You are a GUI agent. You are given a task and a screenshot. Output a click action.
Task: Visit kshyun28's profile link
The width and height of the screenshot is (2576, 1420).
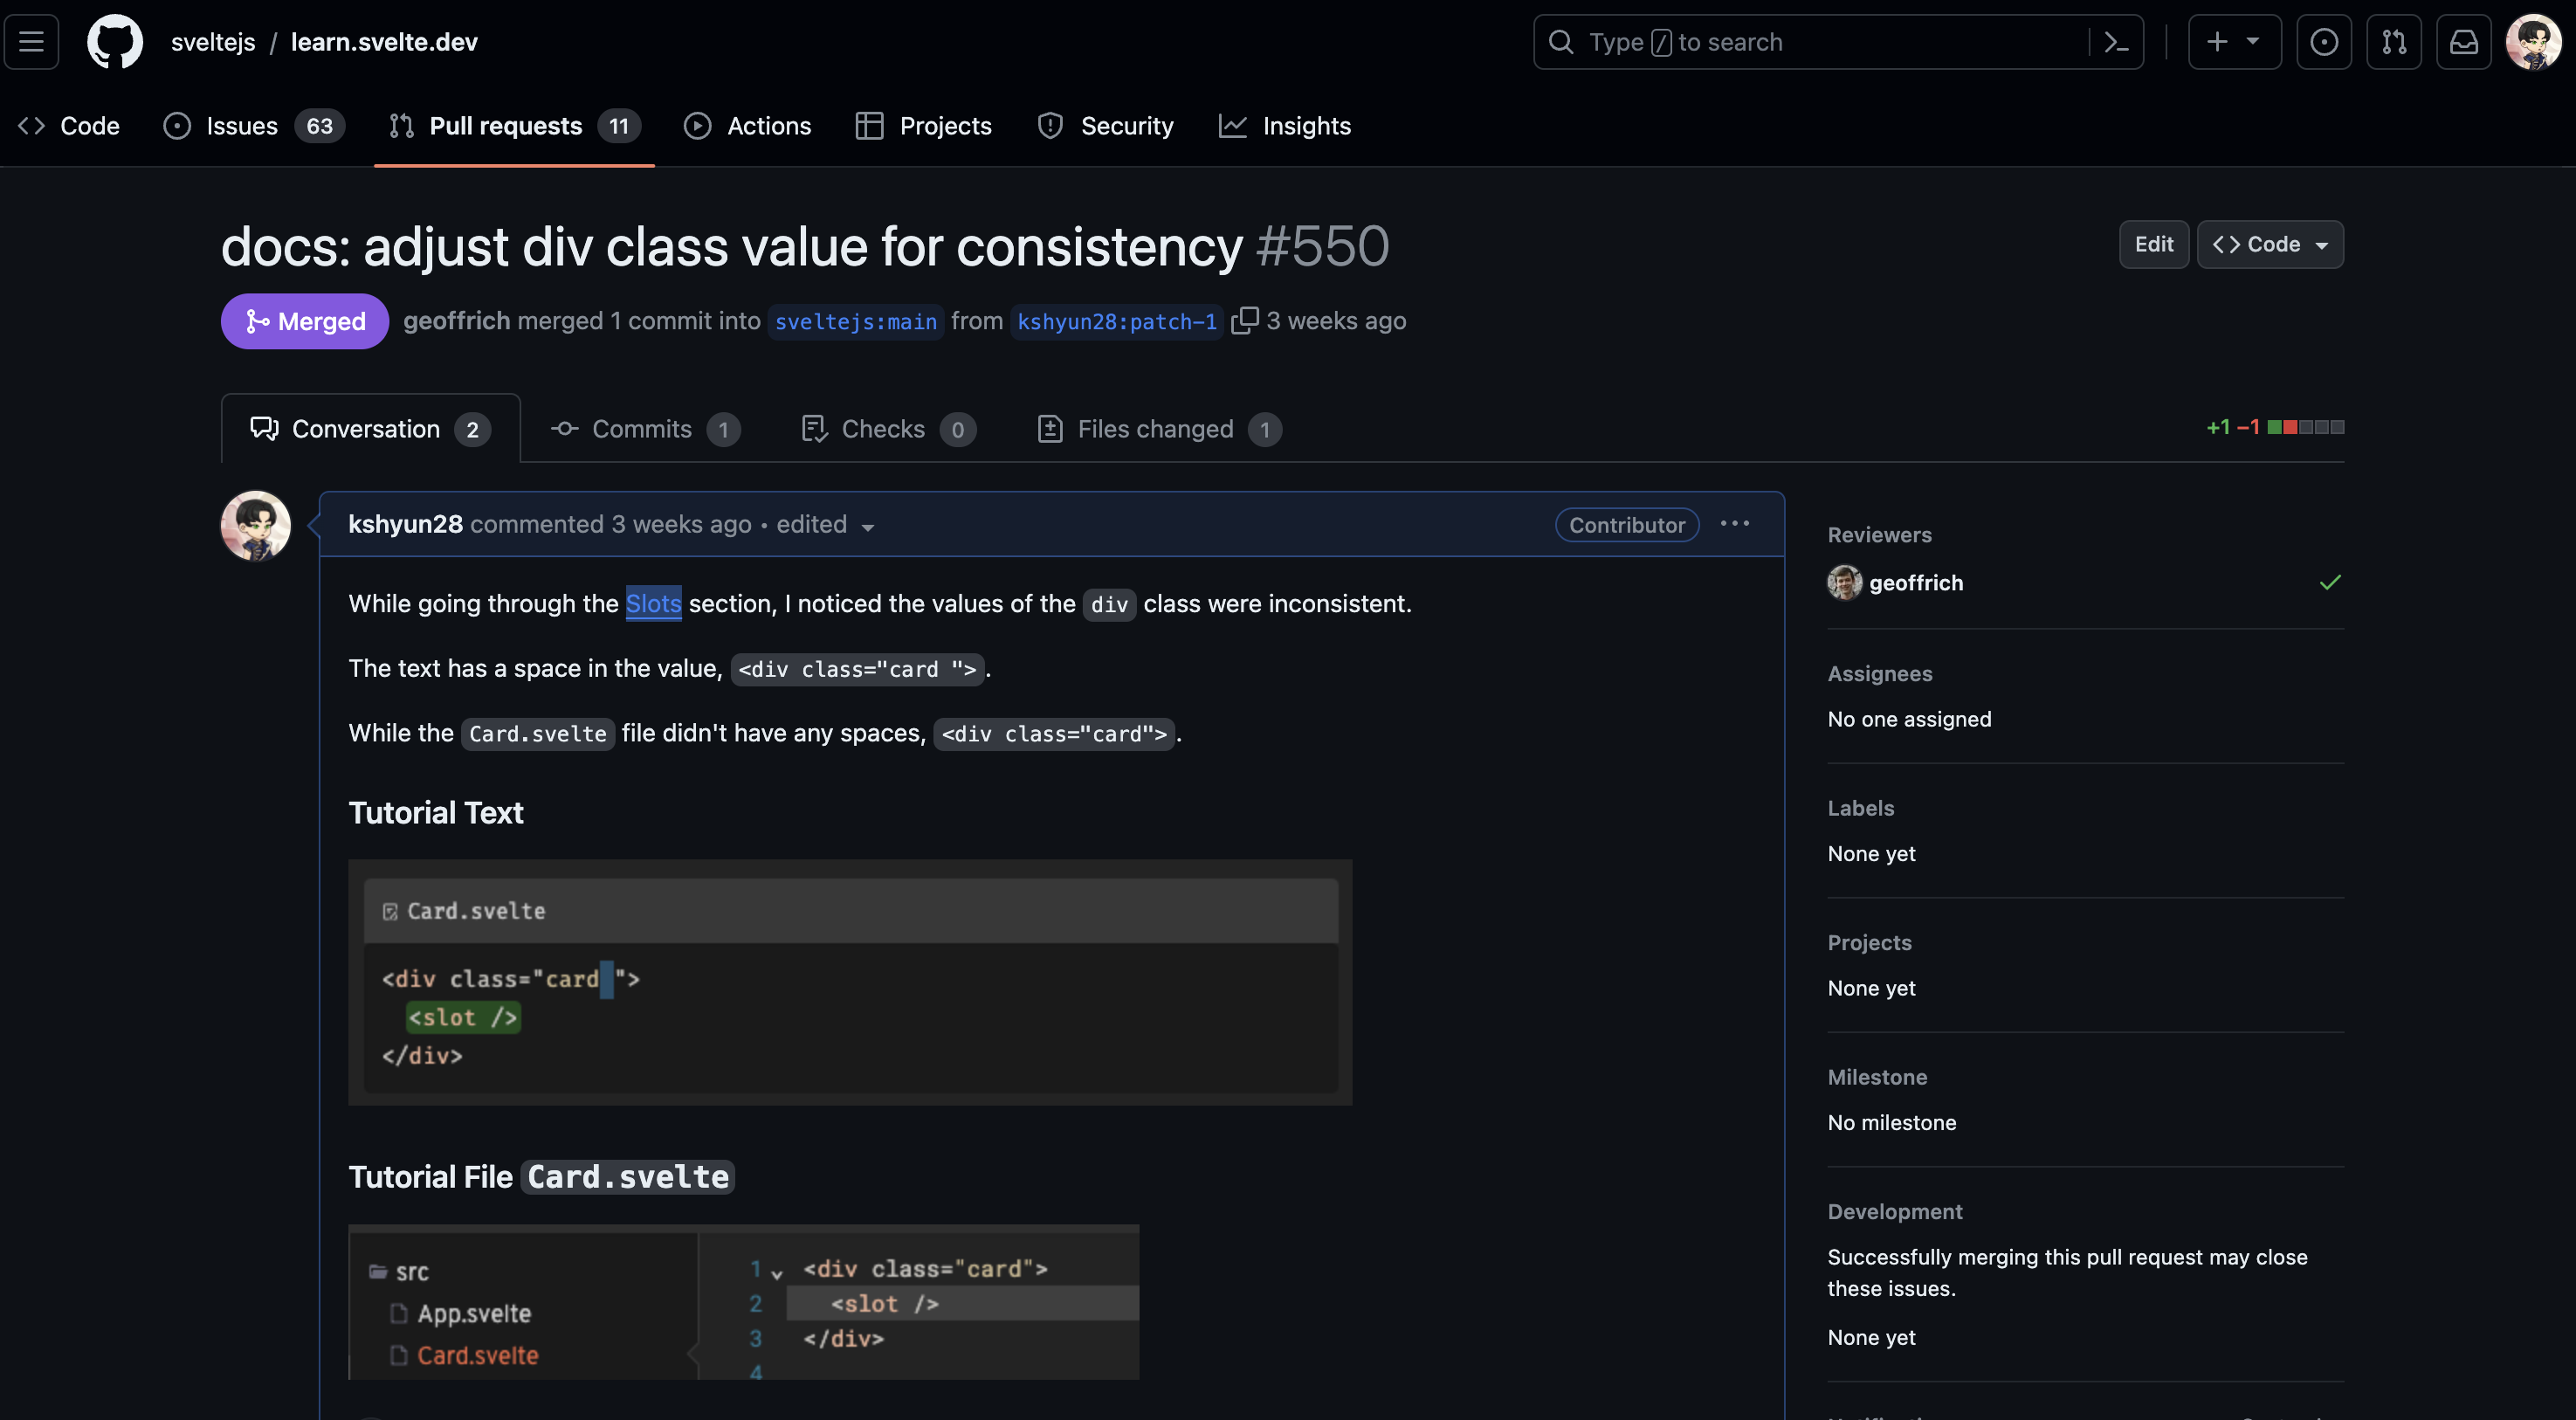click(x=405, y=523)
